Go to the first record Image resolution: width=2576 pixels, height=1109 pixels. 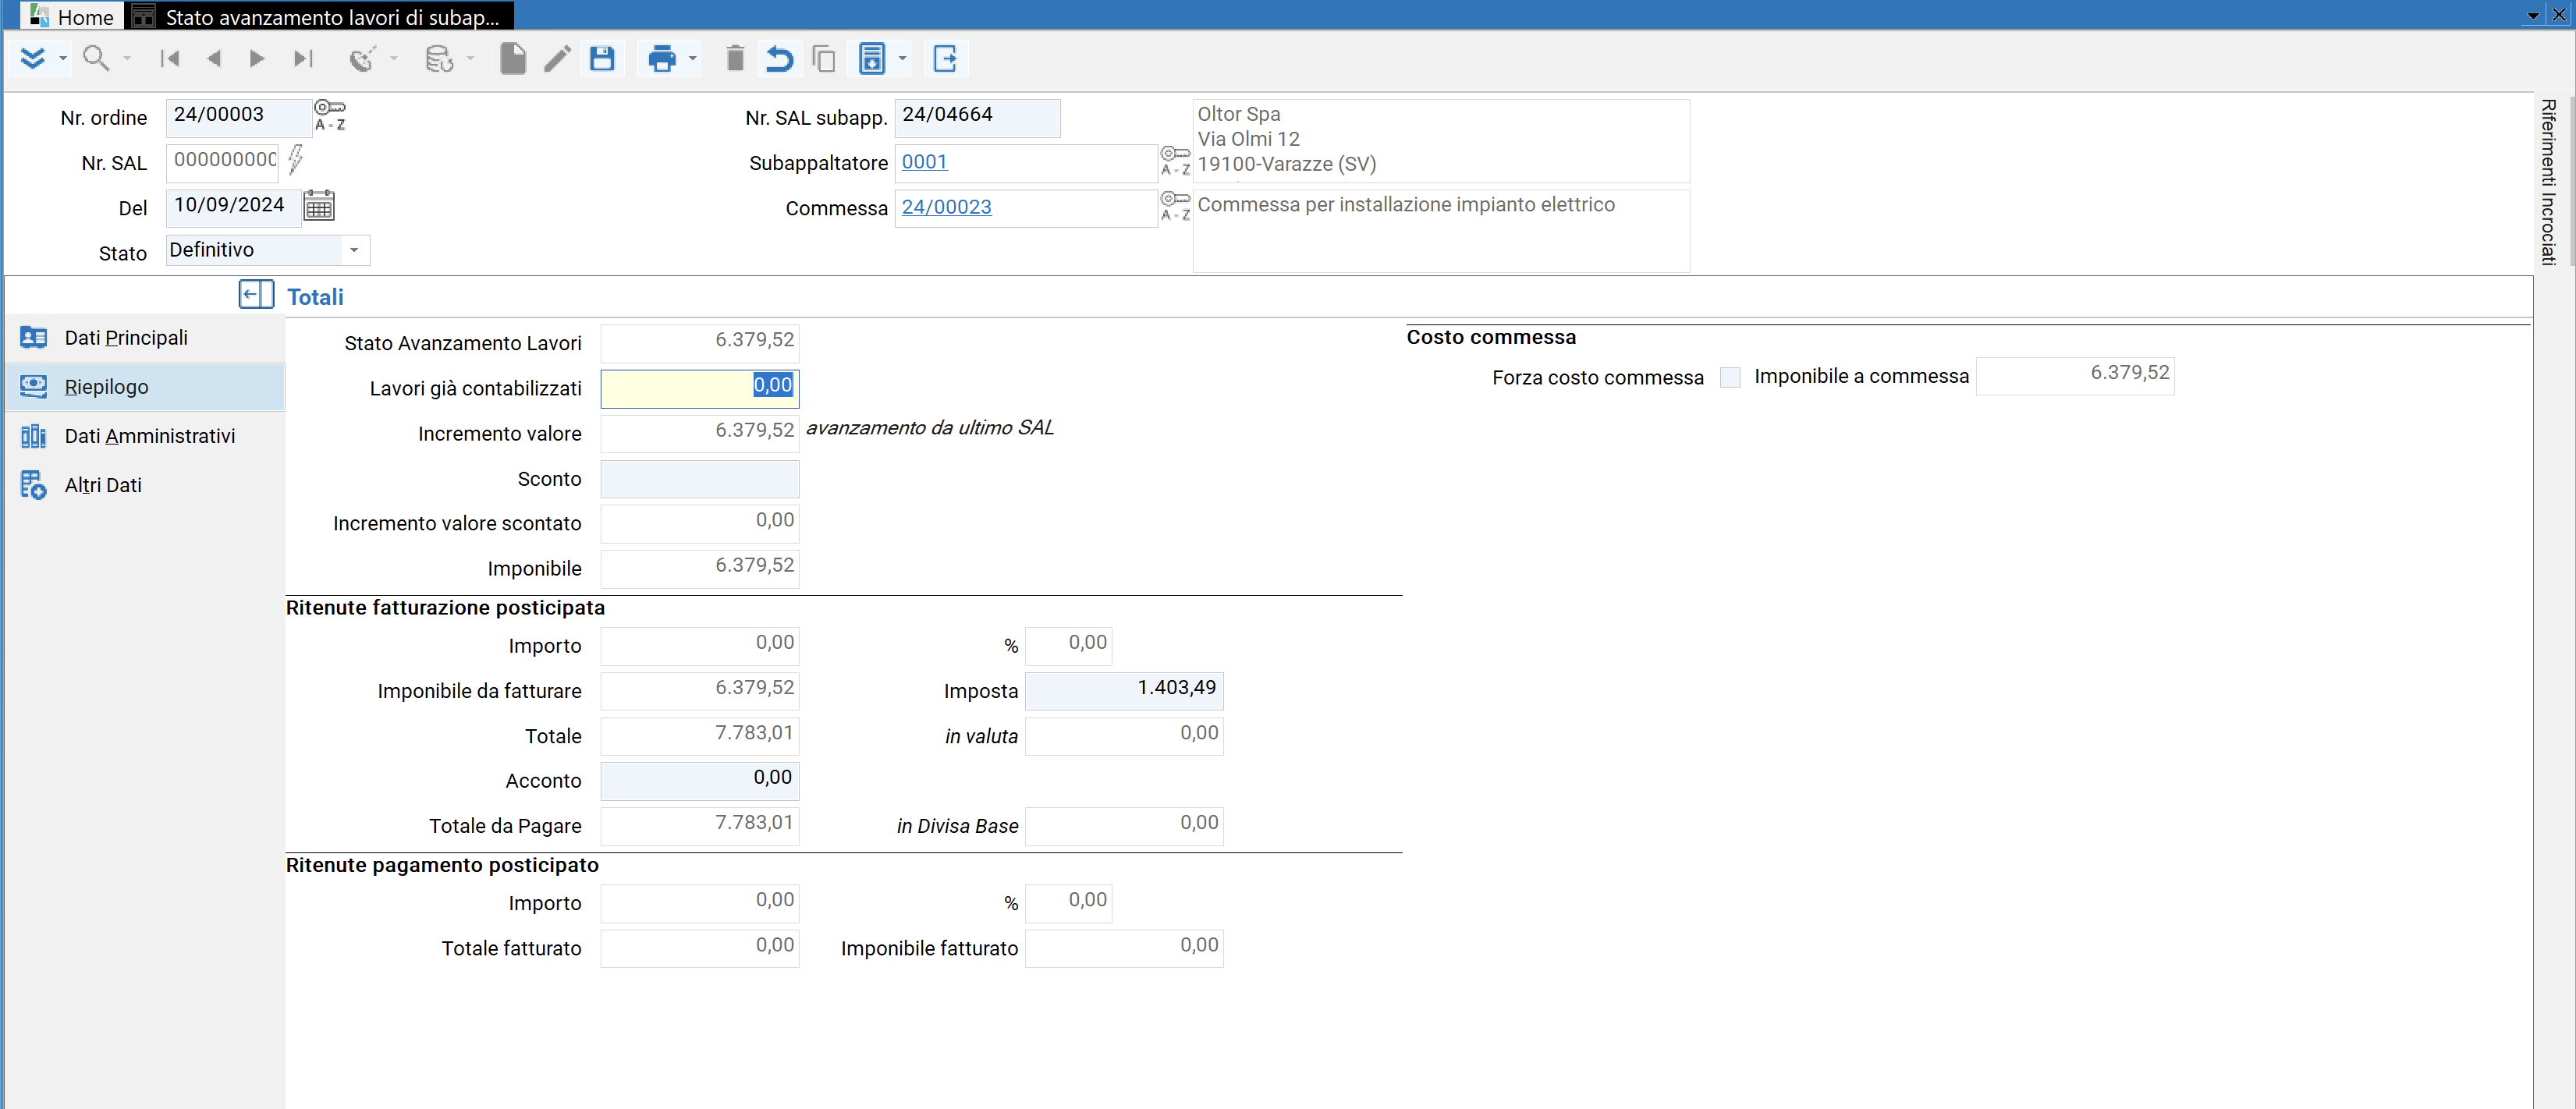(170, 59)
